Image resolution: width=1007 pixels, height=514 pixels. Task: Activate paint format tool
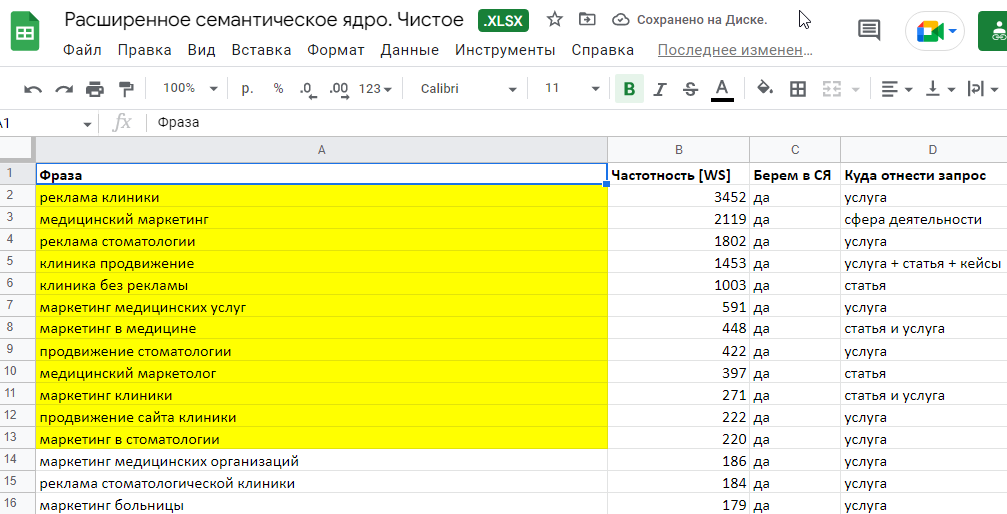[x=126, y=89]
